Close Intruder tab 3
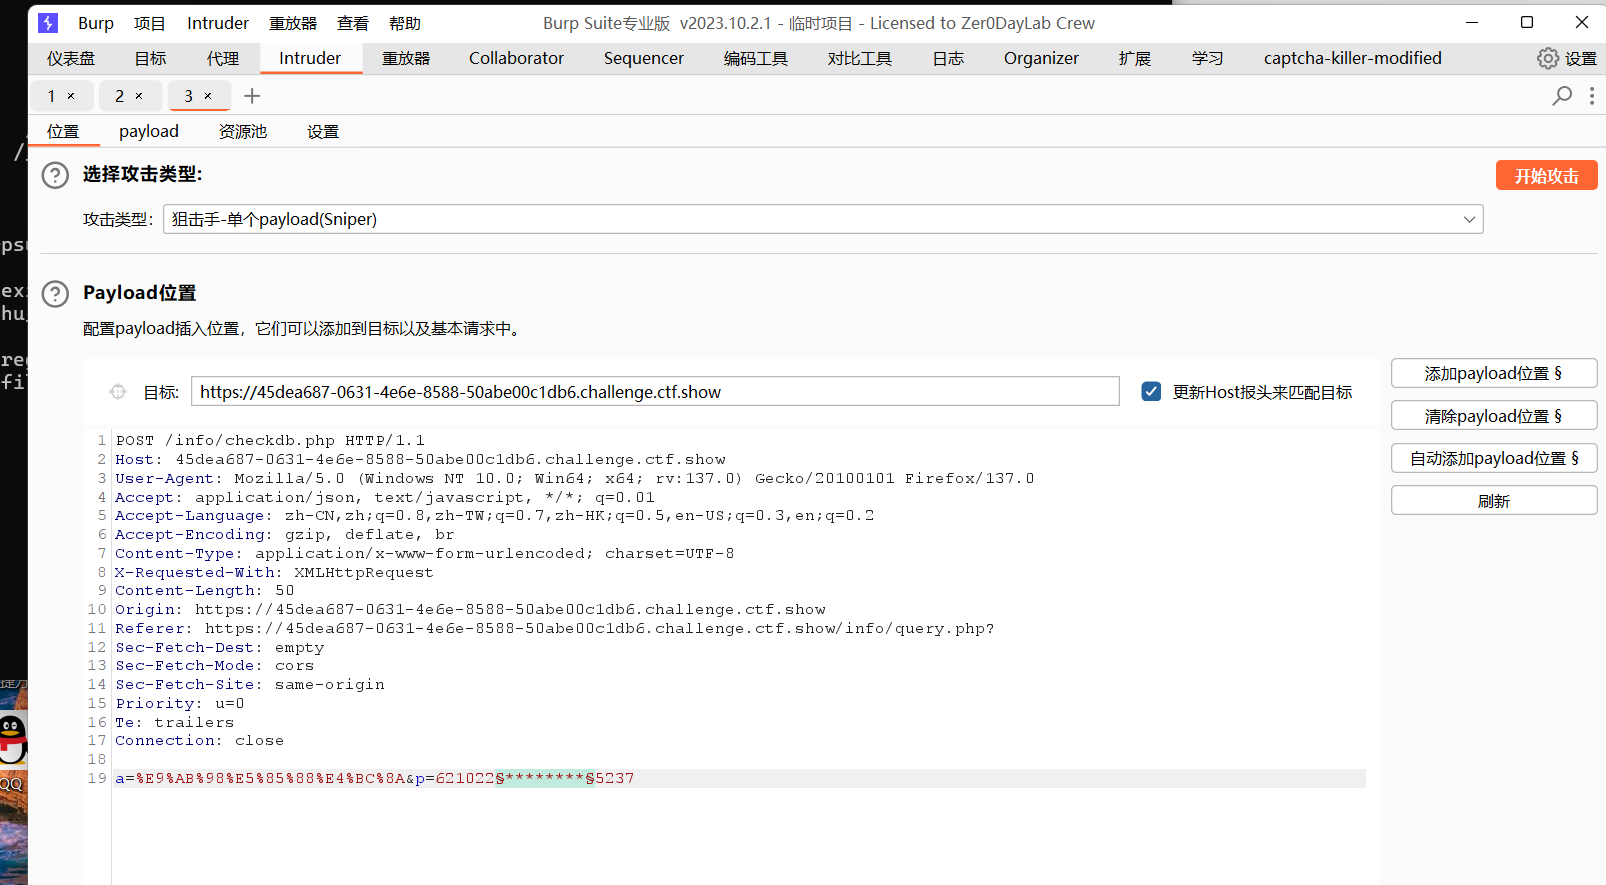Viewport: 1606px width, 885px height. 208,96
